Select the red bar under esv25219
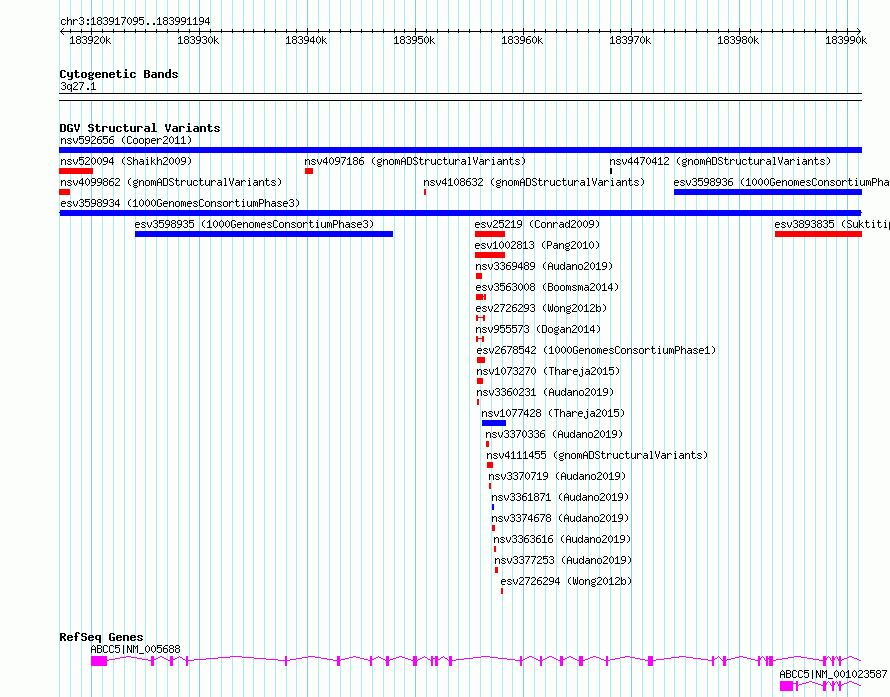The image size is (890, 697). point(490,234)
